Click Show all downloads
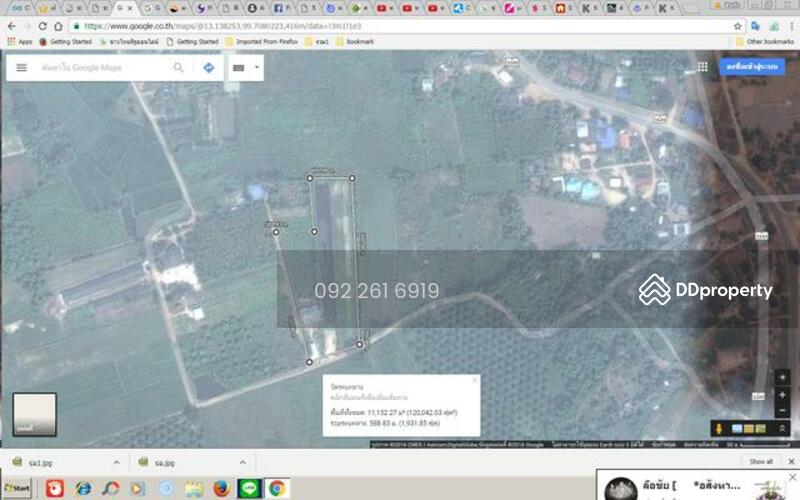Screen dimensions: 800x500 pyautogui.click(x=761, y=462)
